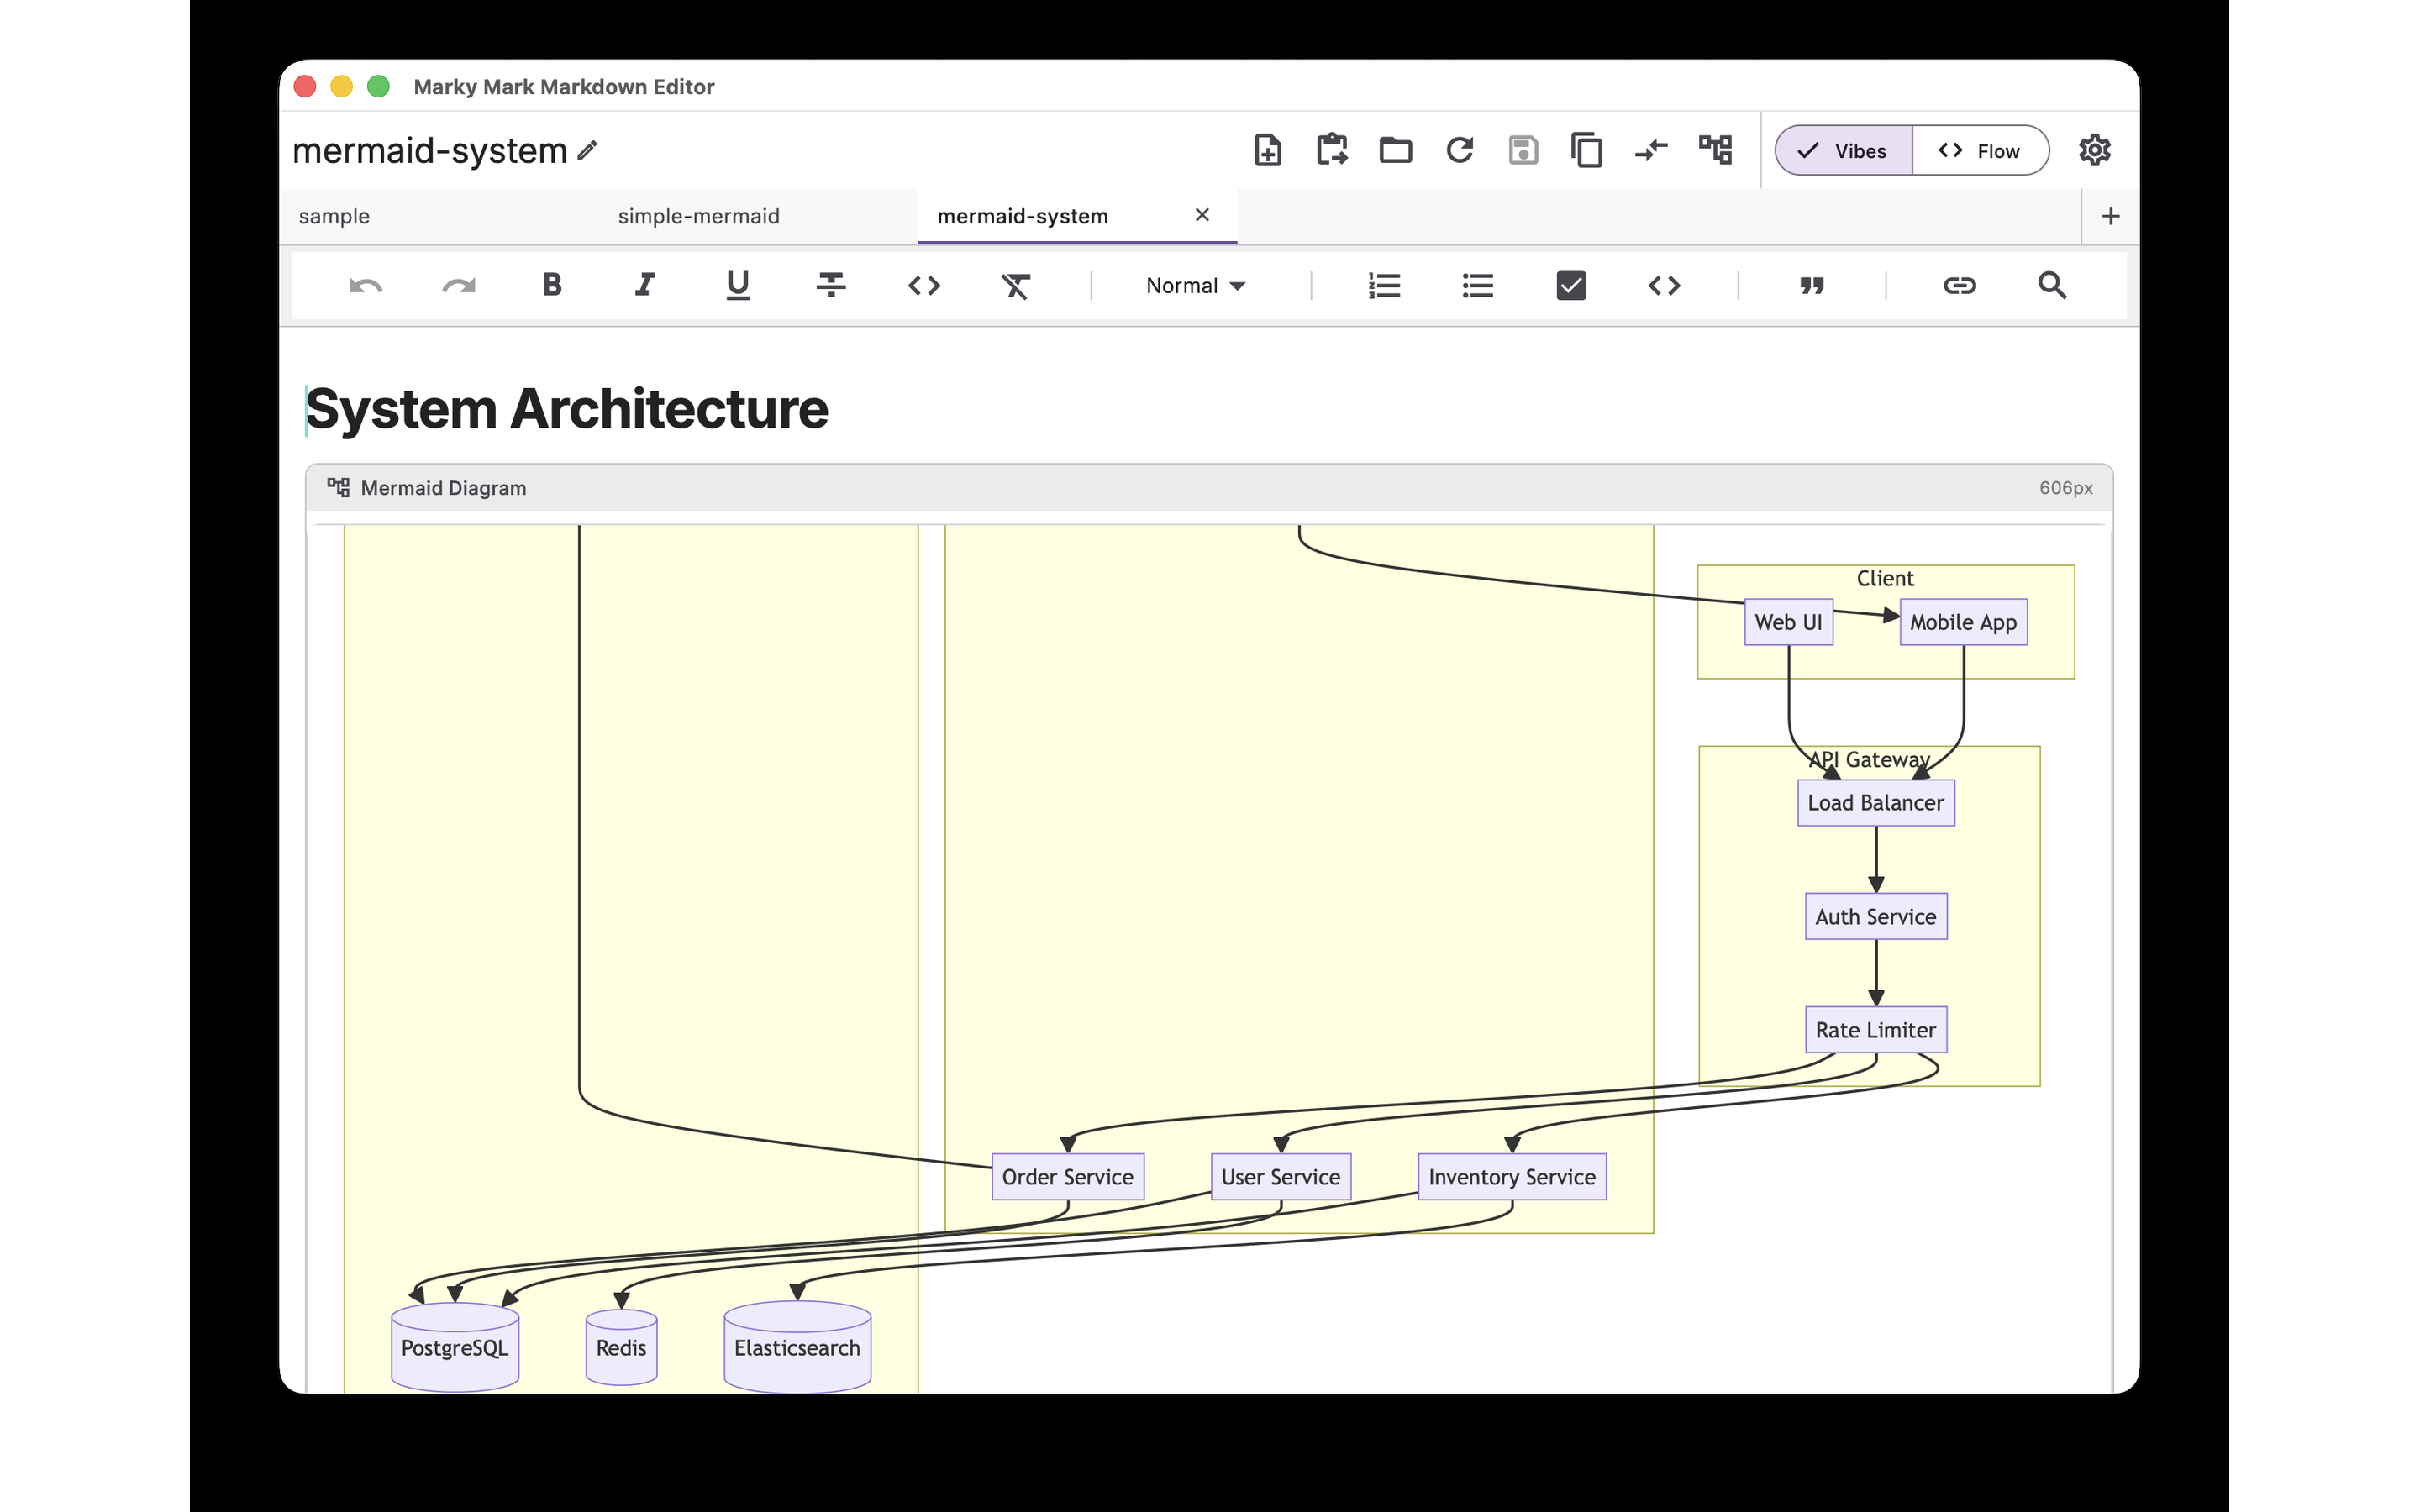Image resolution: width=2420 pixels, height=1512 pixels.
Task: Click the Auth Service node
Action: tap(1875, 917)
